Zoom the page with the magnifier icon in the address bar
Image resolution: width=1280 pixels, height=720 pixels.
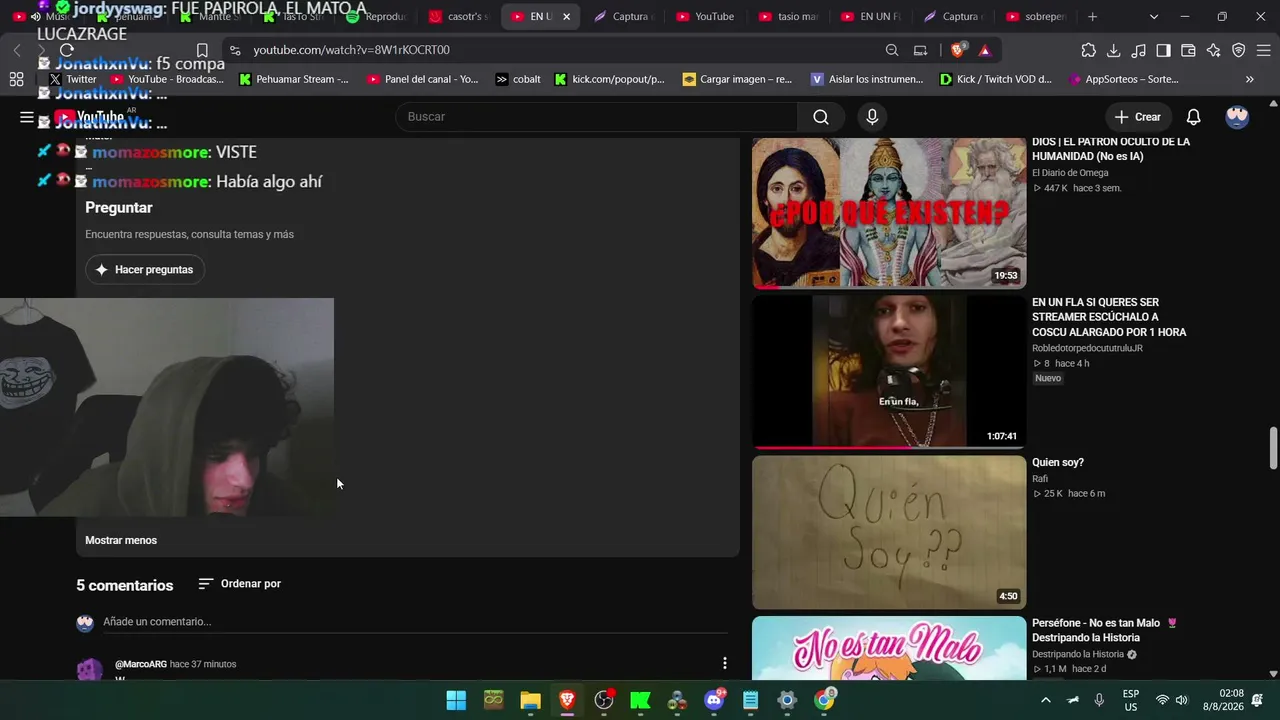pyautogui.click(x=892, y=50)
